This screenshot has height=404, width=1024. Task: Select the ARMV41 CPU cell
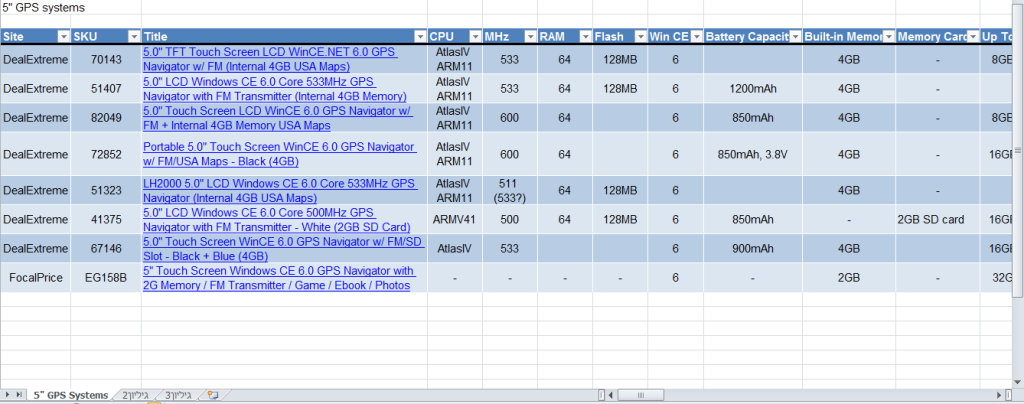[455, 219]
